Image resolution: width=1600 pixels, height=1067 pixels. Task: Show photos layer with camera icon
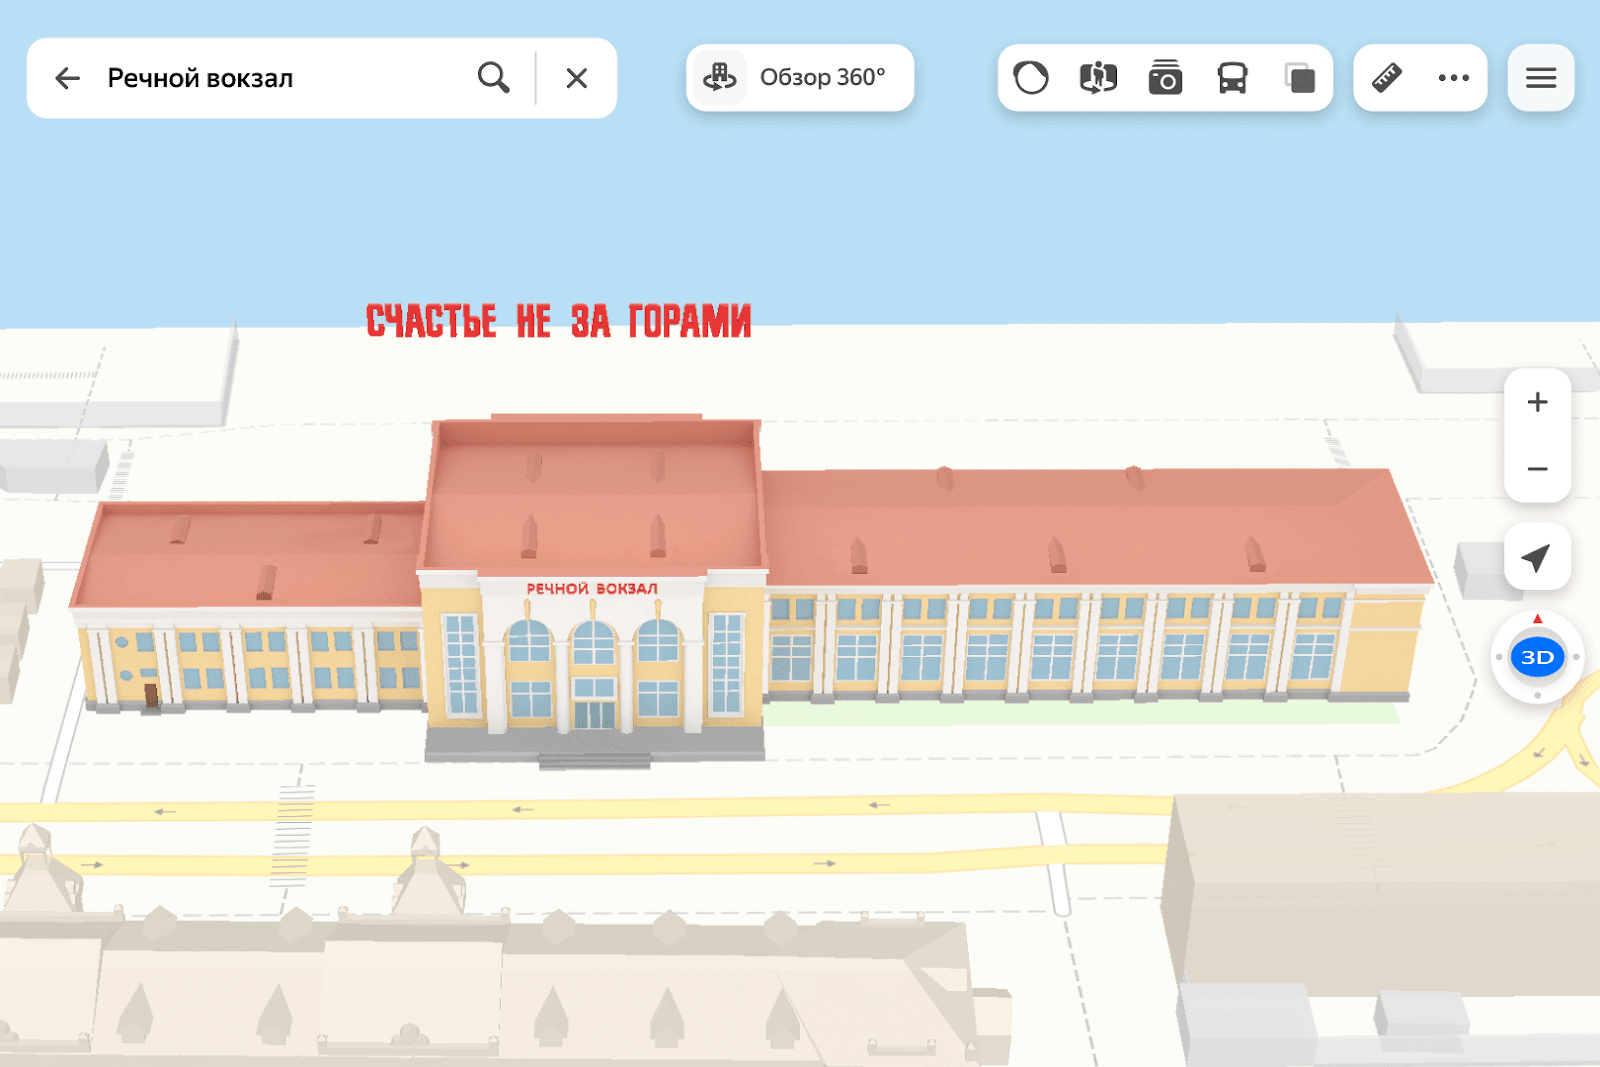click(x=1165, y=78)
